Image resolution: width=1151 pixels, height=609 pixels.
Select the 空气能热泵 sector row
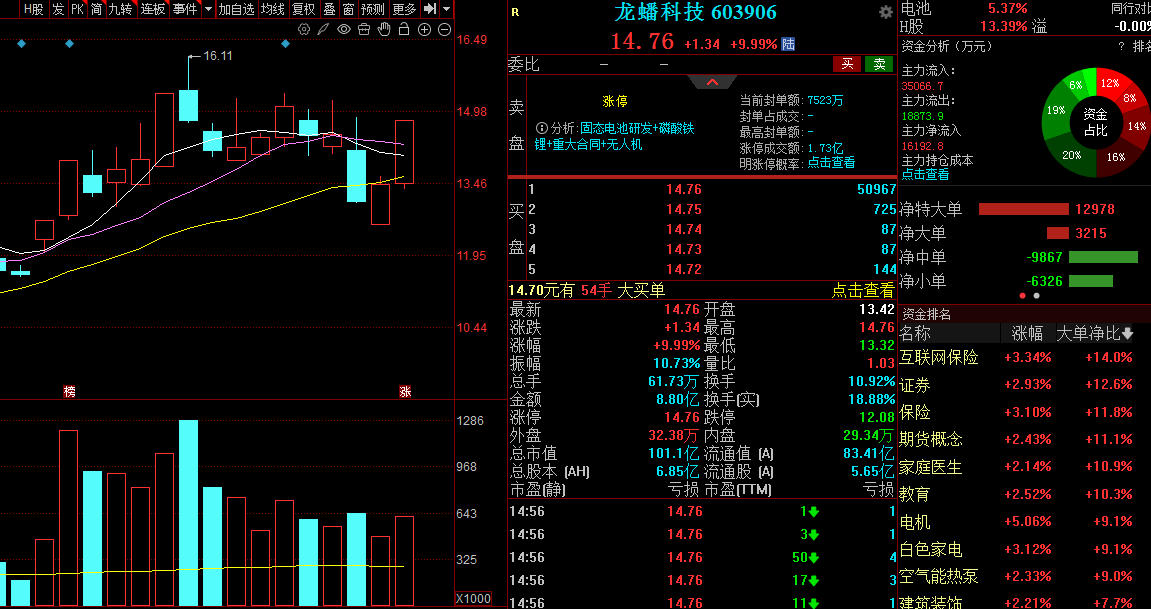(x=1025, y=576)
